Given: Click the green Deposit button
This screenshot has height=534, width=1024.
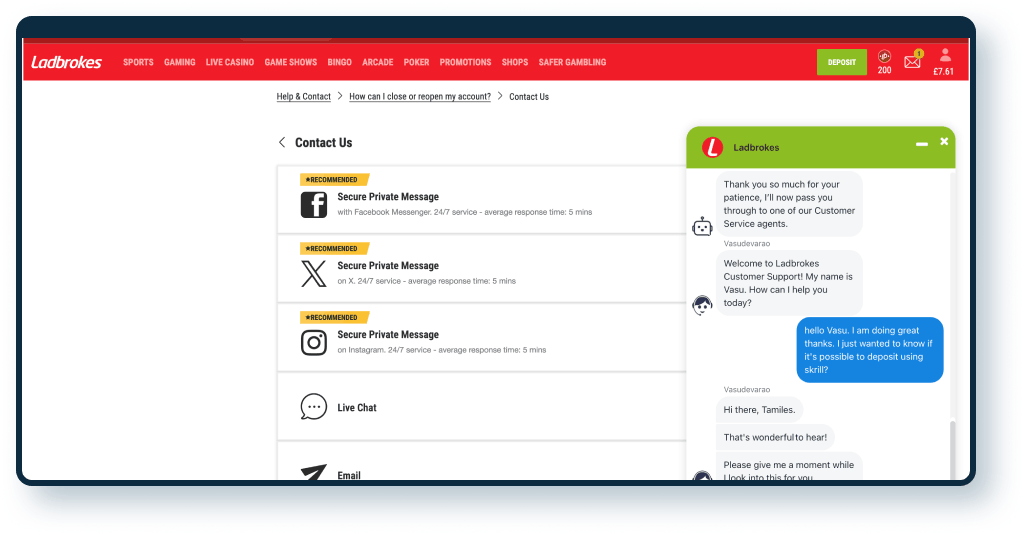Looking at the screenshot, I should click(842, 62).
